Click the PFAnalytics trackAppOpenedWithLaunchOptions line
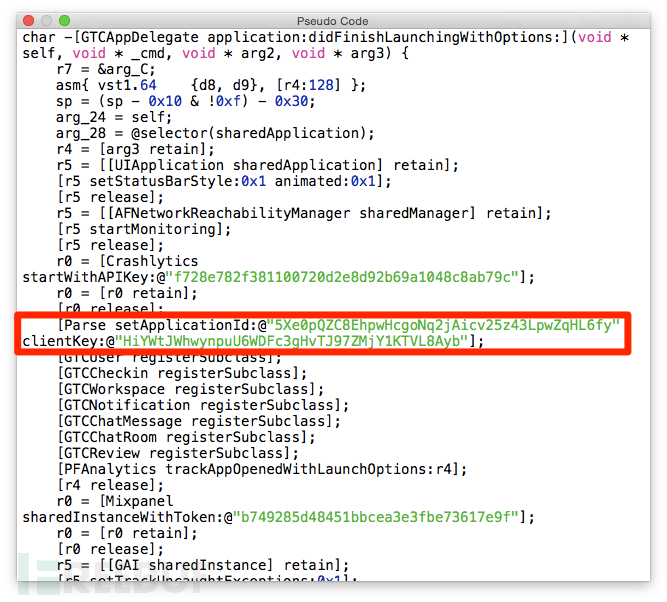 pyautogui.click(x=262, y=469)
